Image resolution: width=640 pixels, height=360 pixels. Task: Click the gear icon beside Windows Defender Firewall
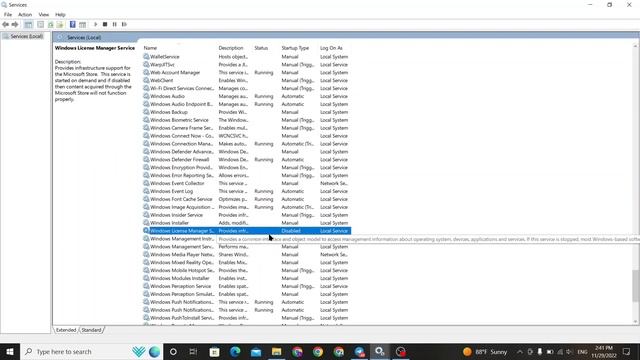coord(146,160)
